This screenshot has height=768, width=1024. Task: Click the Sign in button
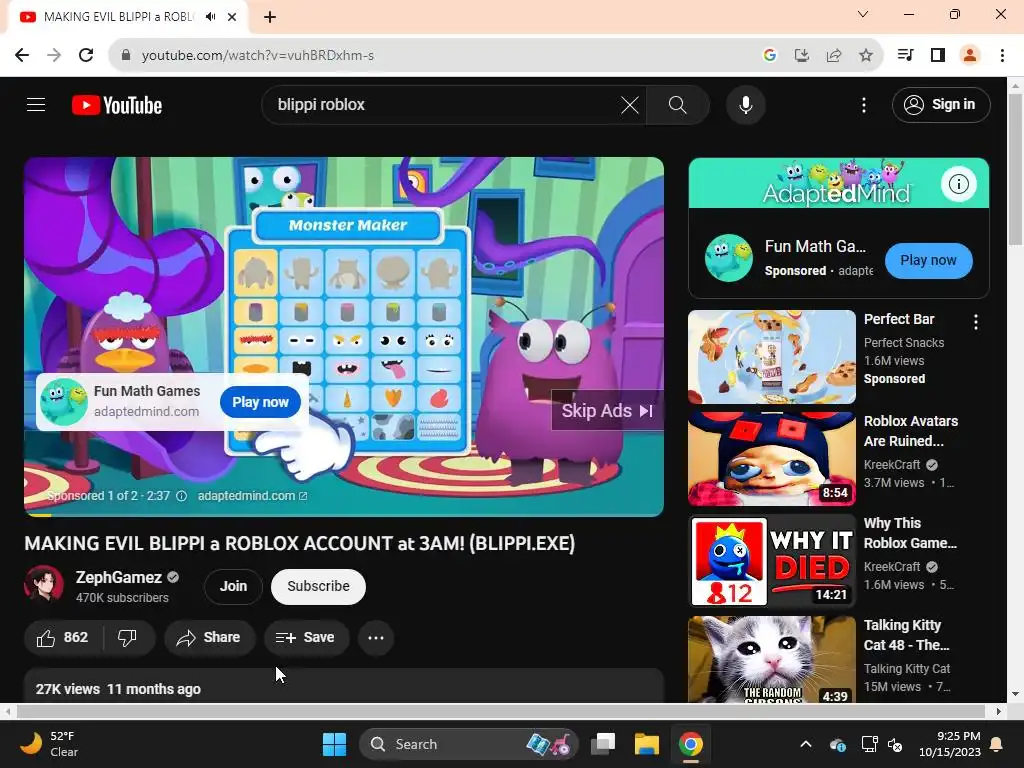941,104
